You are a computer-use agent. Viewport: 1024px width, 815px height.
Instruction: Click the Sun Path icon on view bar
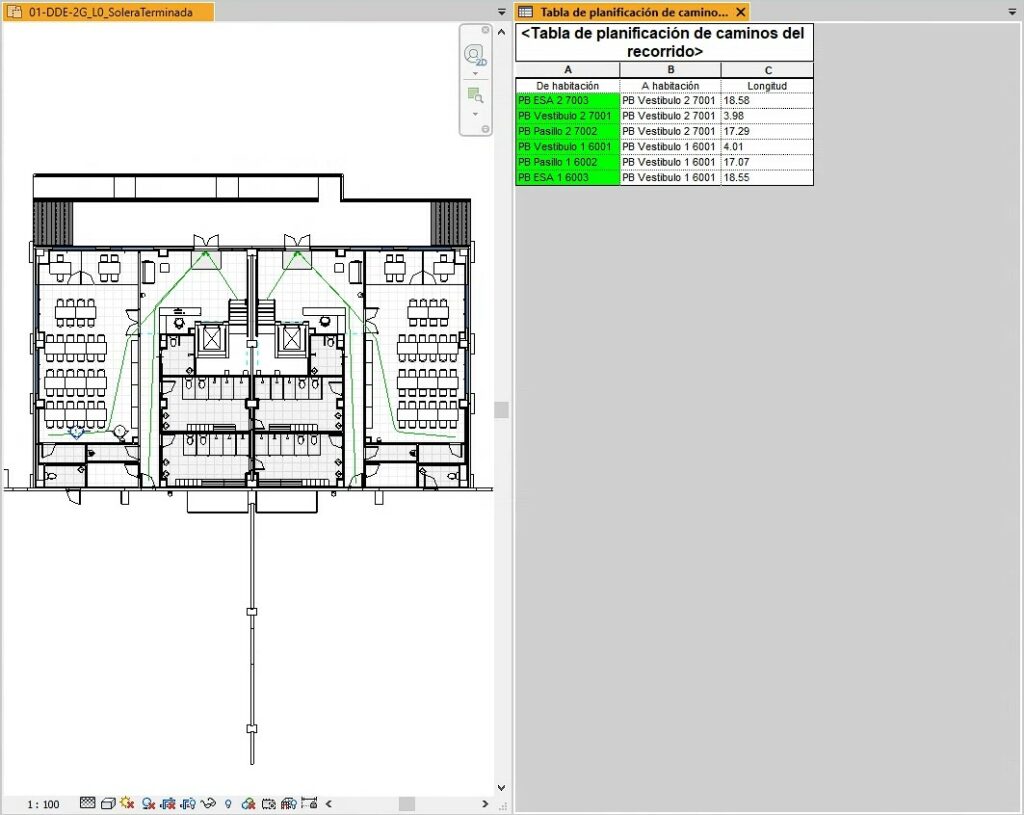[126, 803]
